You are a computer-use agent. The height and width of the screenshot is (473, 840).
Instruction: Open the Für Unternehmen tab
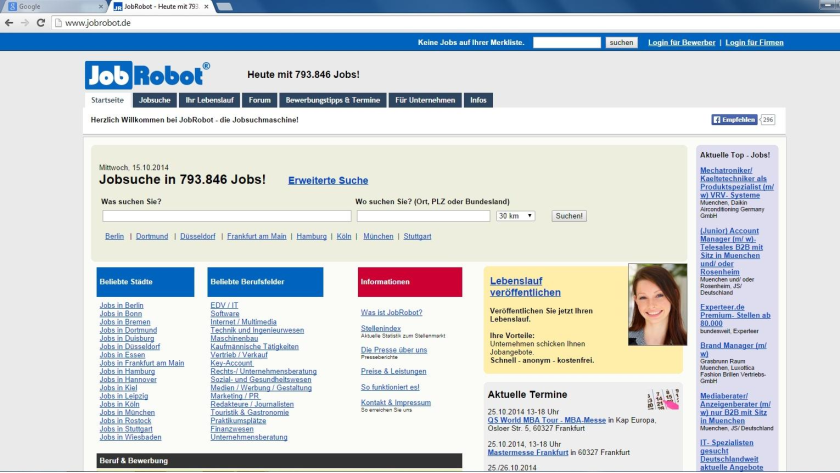click(425, 100)
